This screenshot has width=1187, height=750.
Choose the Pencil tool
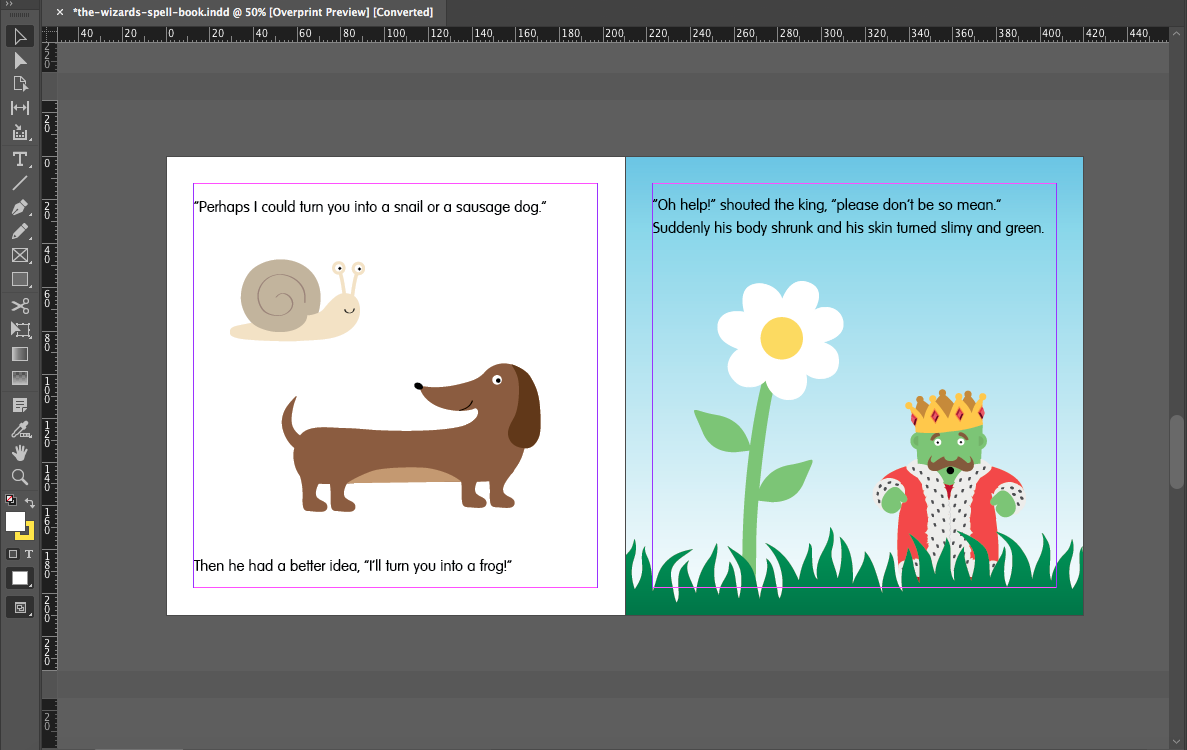coord(20,232)
